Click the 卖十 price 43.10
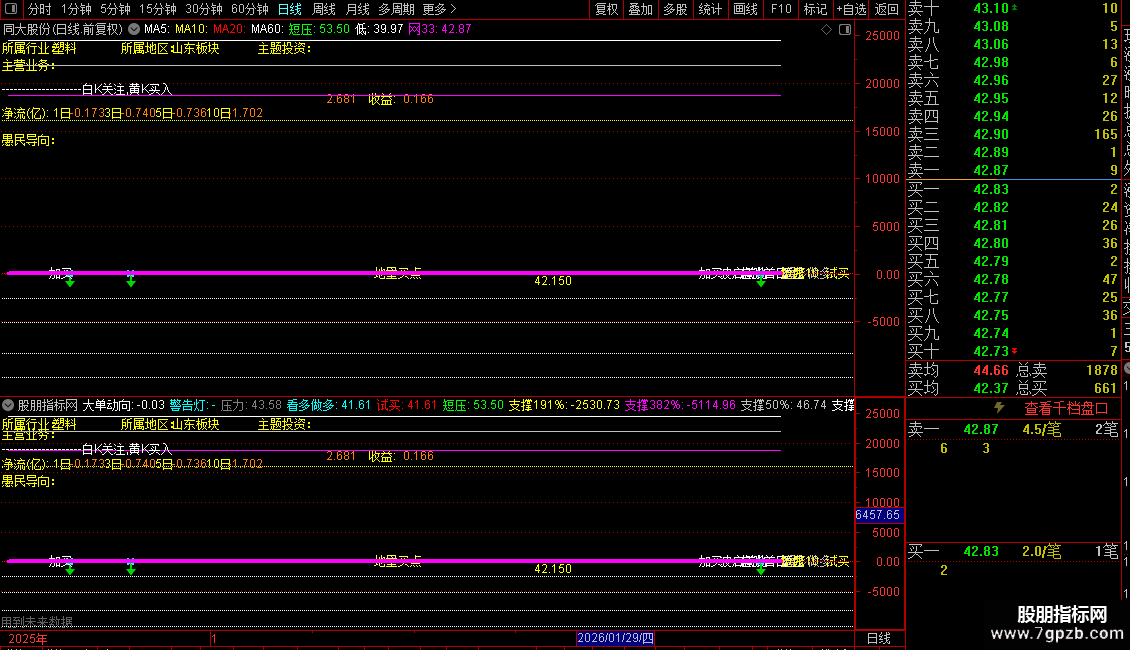This screenshot has height=650, width=1130. click(991, 9)
